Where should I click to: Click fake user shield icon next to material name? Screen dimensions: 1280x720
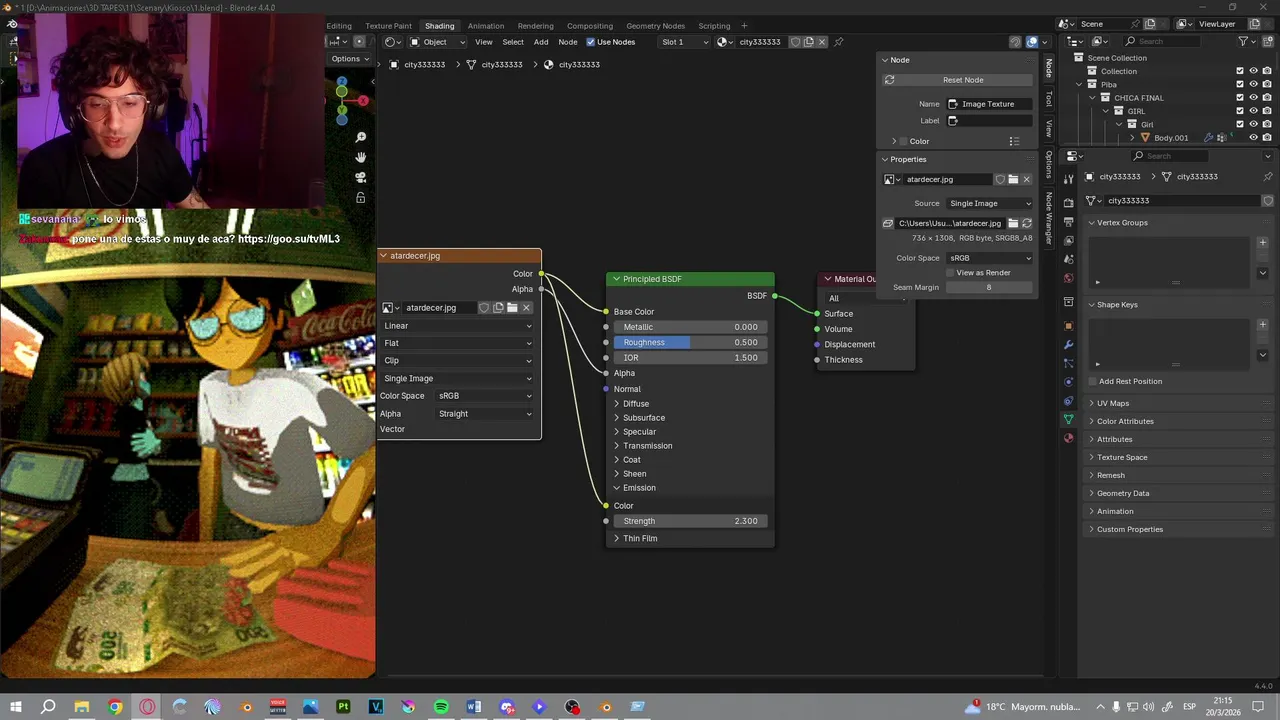coord(795,42)
